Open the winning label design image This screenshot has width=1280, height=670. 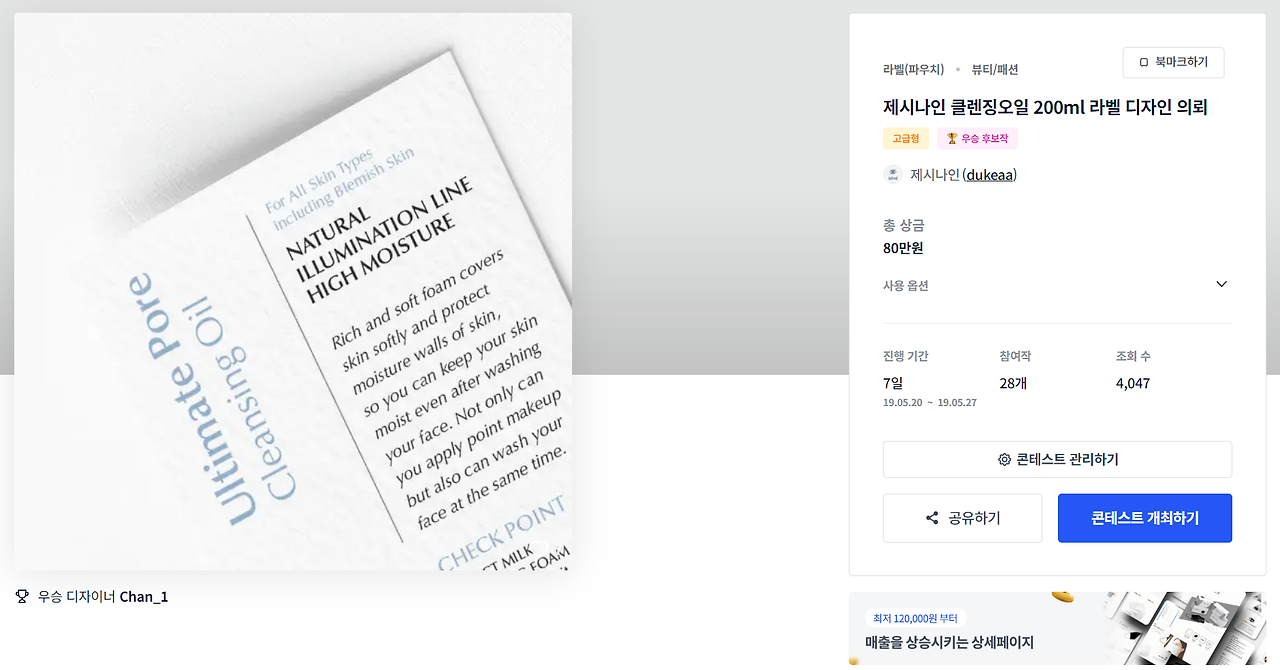click(x=293, y=292)
